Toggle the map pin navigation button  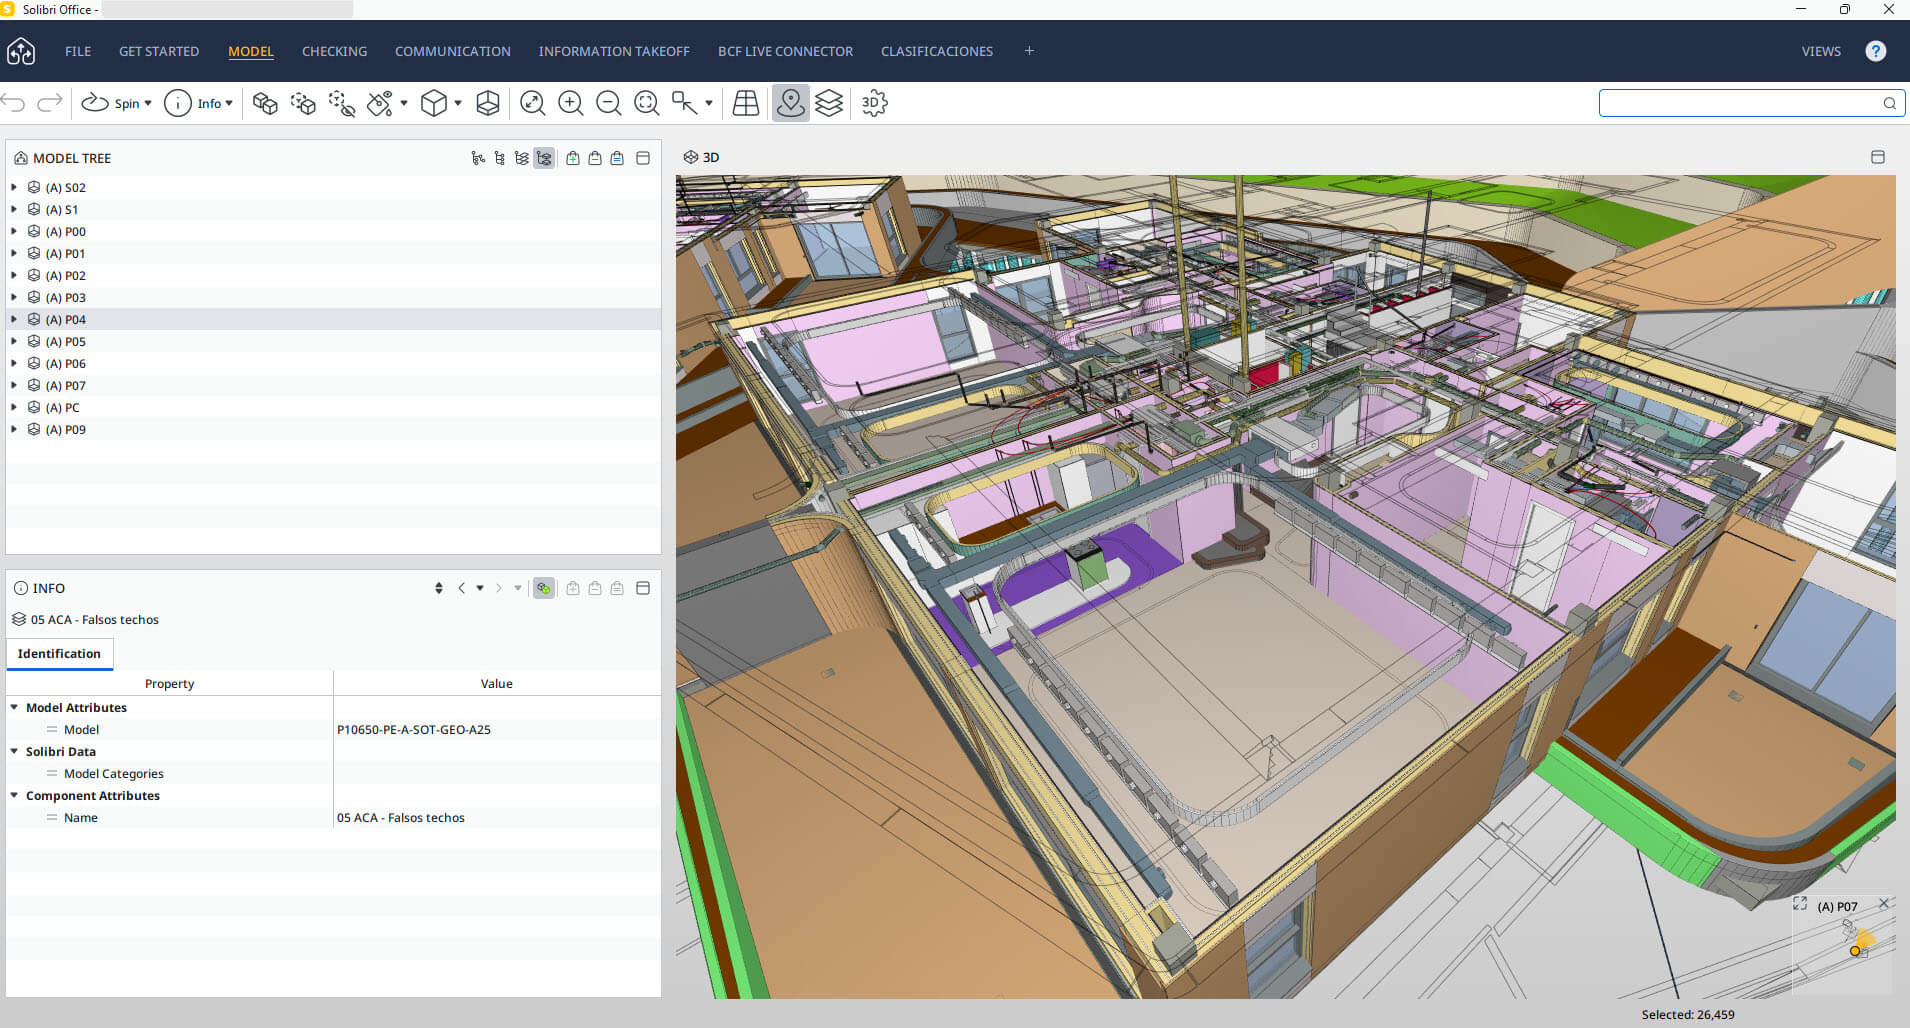790,103
